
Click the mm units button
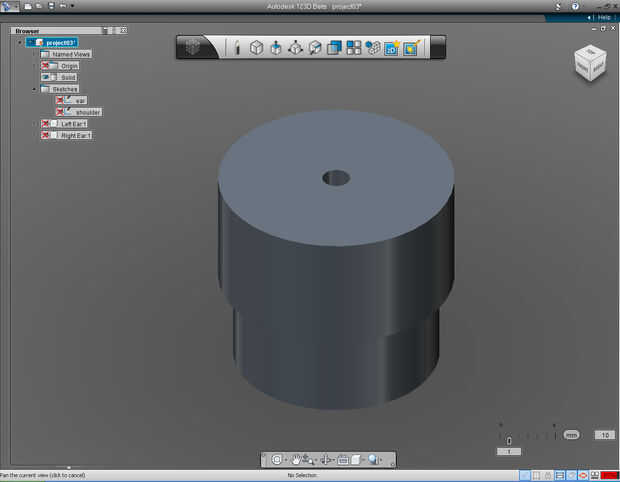tap(571, 435)
